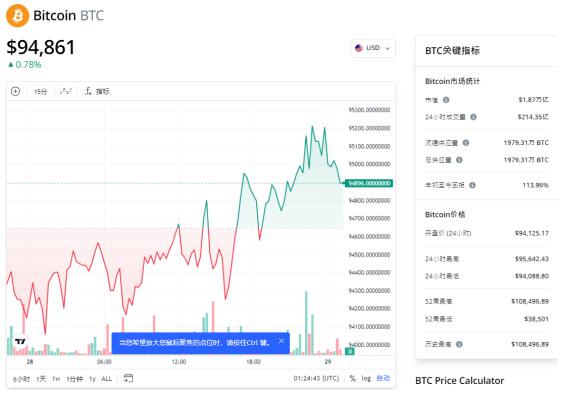Select the ALL time range
Image resolution: width=561 pixels, height=395 pixels.
pos(107,379)
